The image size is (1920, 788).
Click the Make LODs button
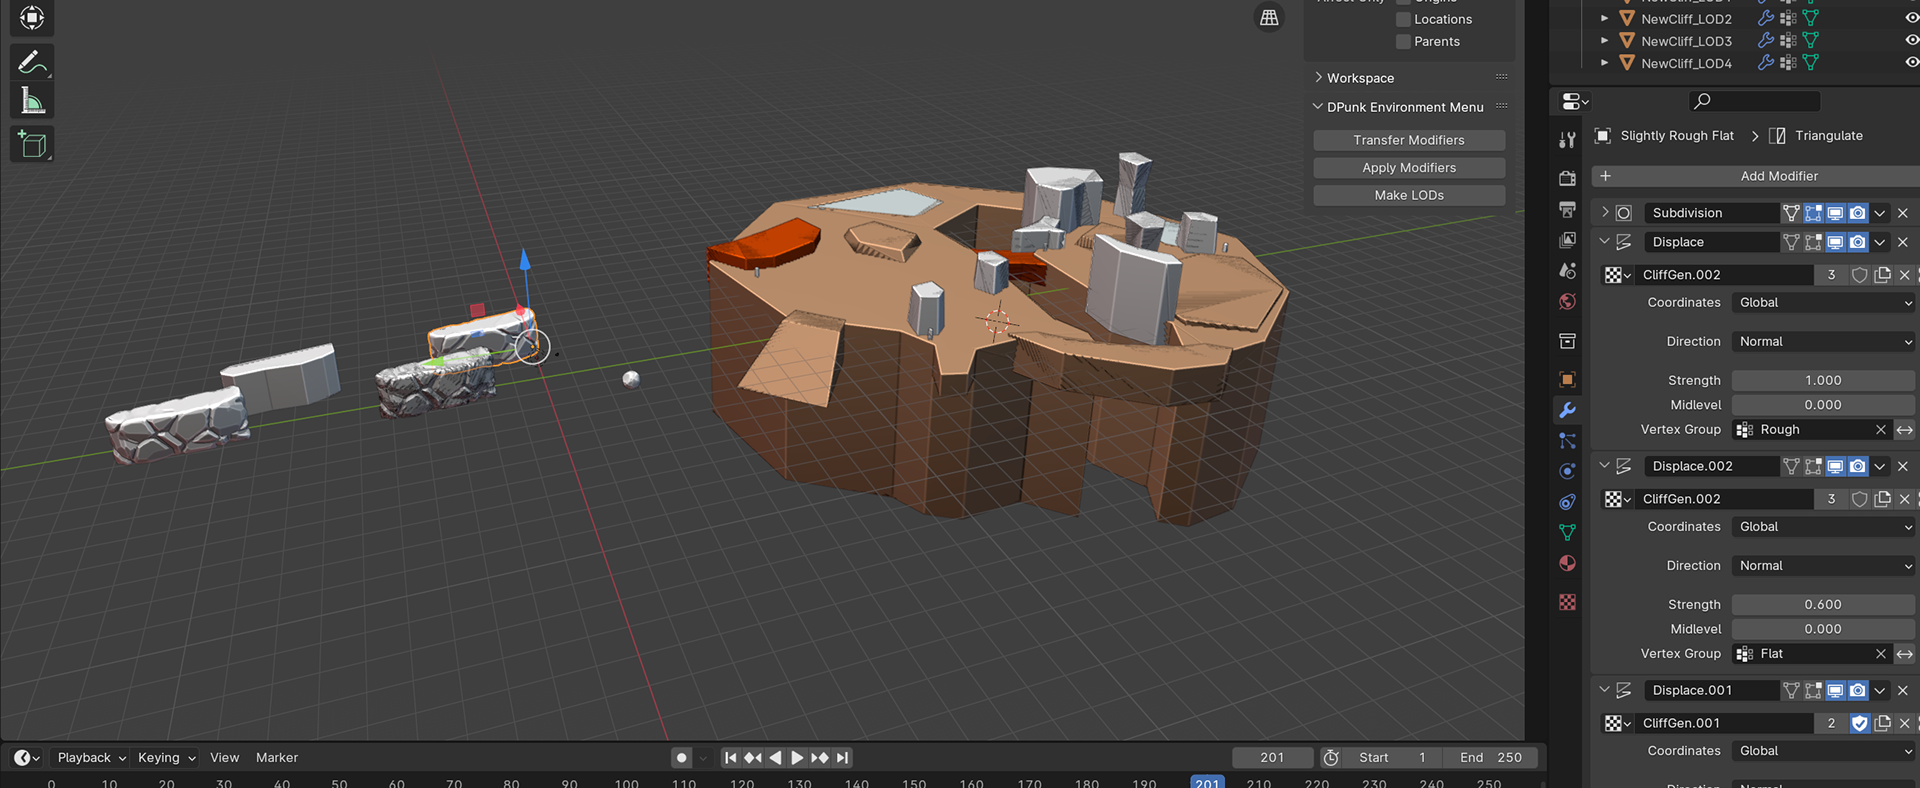[x=1409, y=195]
